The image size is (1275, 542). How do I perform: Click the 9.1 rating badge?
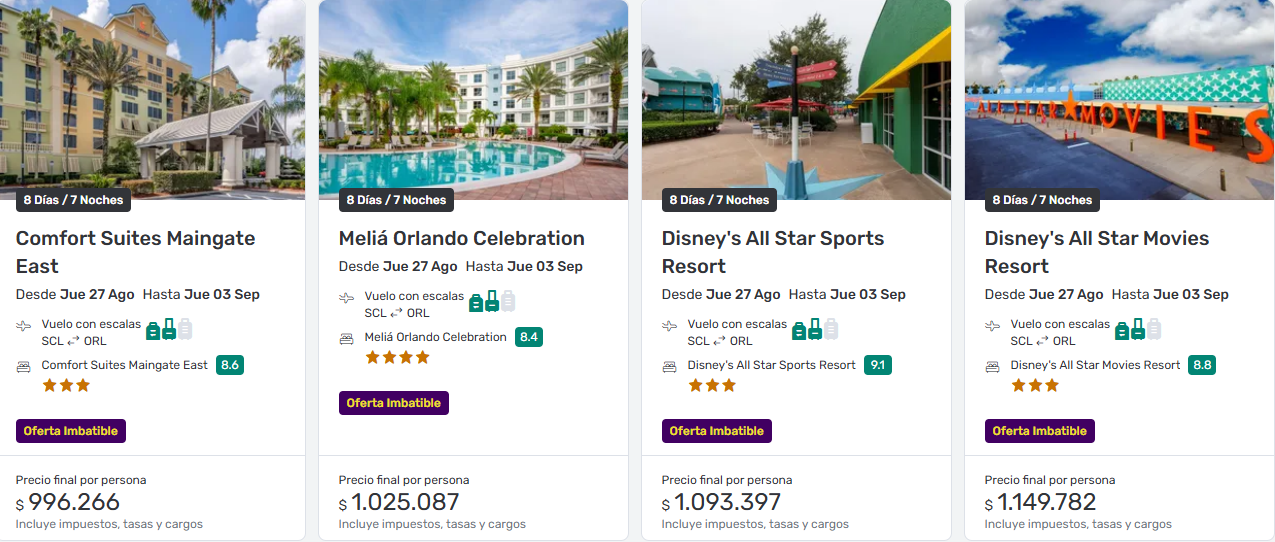pyautogui.click(x=878, y=365)
